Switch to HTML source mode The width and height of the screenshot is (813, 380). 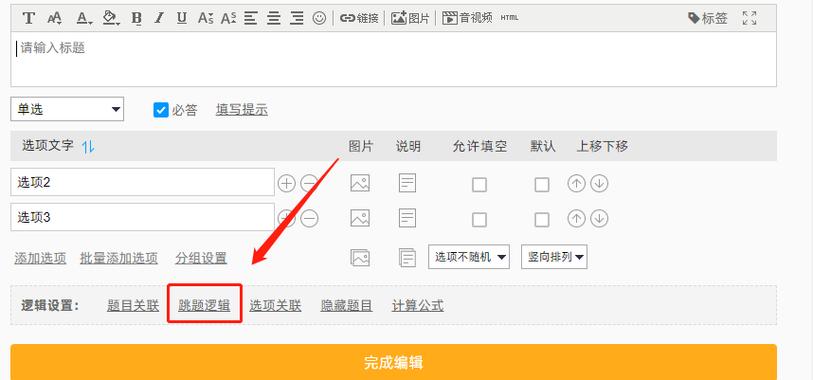pos(510,18)
